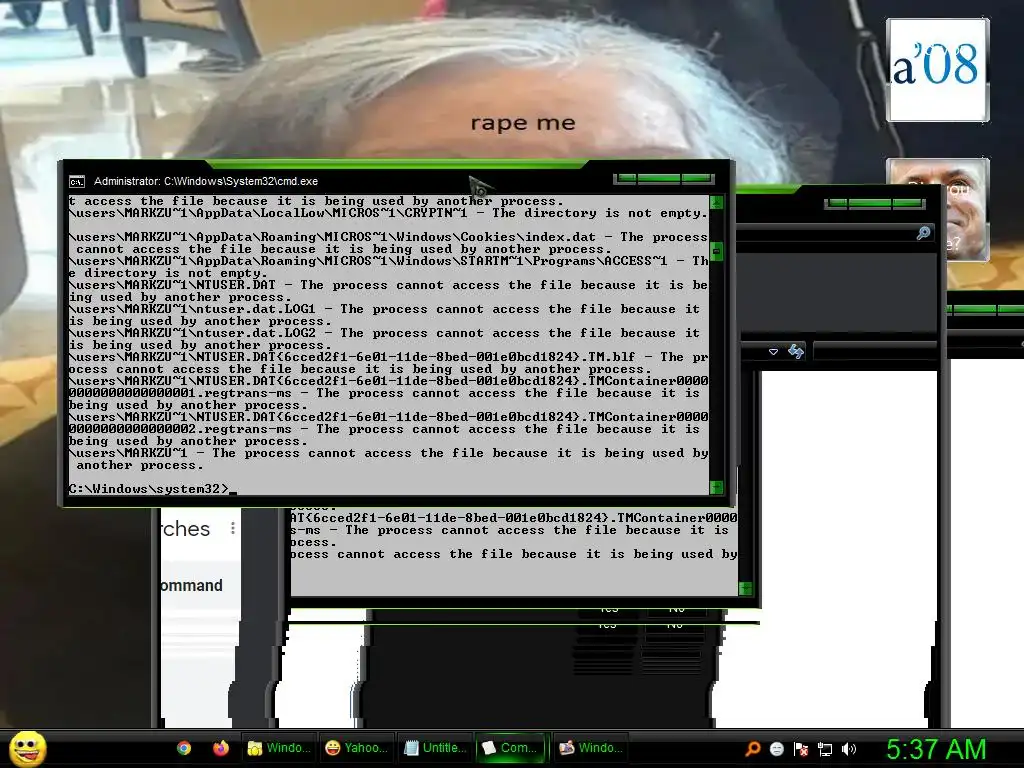The image size is (1024, 768).
Task: Click the "Administrator: C:\Windows\System32\cmd.exe" title text
Action: (206, 182)
